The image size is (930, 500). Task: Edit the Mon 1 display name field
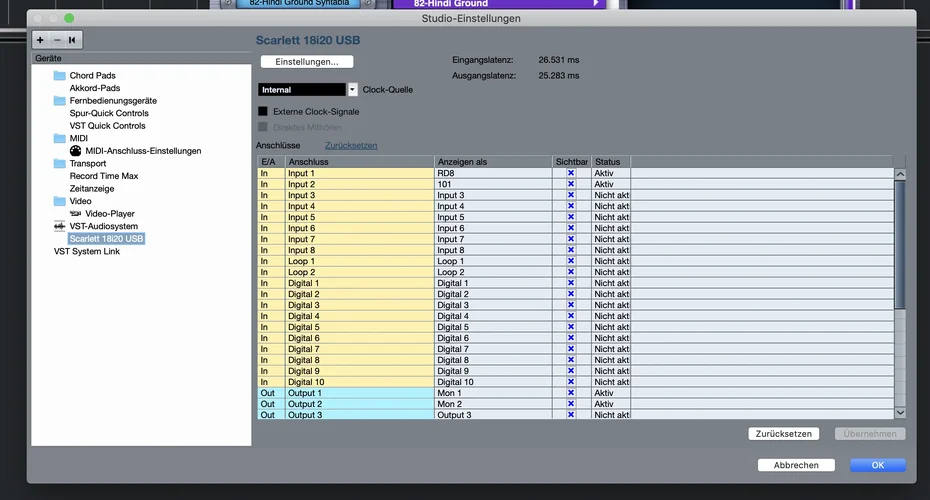point(493,393)
